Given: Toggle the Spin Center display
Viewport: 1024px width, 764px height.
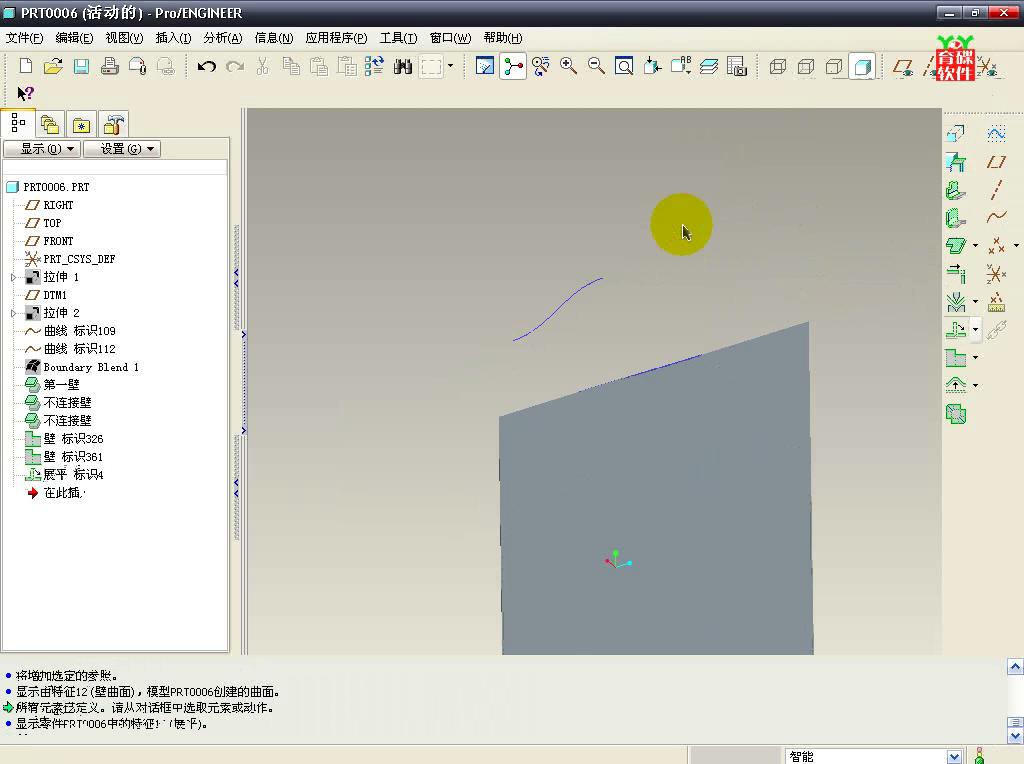Looking at the screenshot, I should (513, 66).
